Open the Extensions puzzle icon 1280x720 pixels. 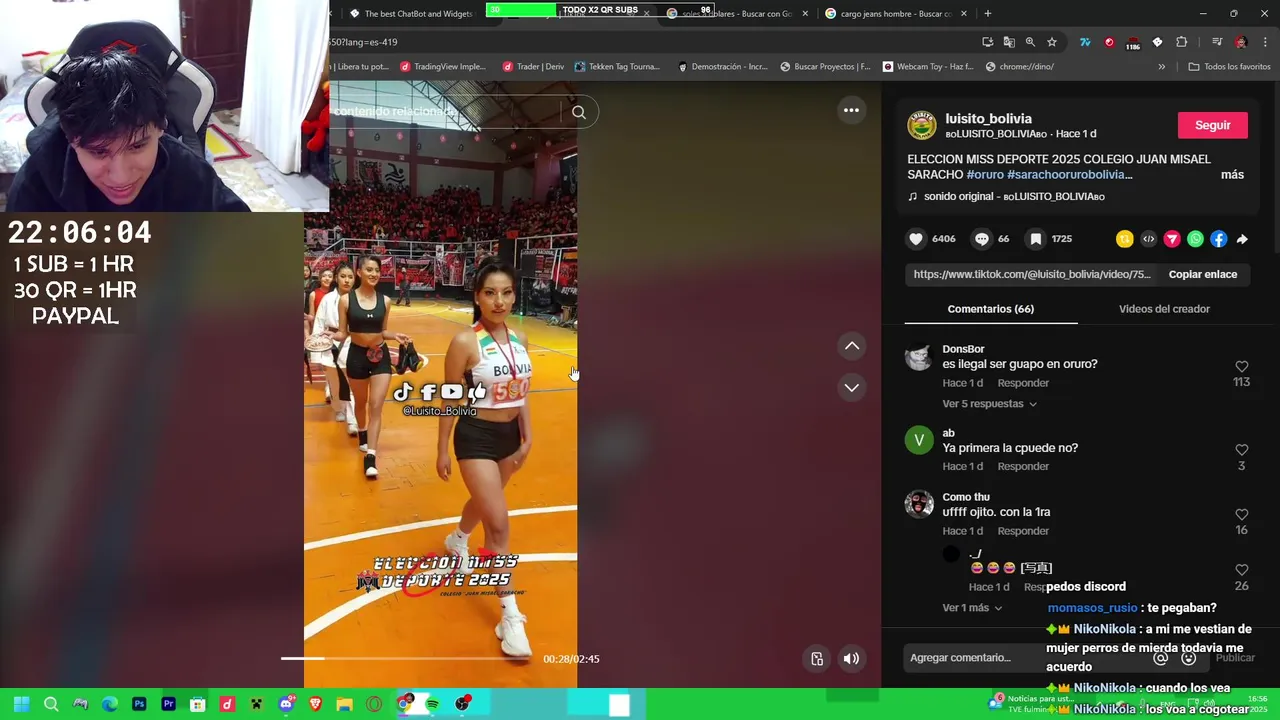tap(1181, 42)
